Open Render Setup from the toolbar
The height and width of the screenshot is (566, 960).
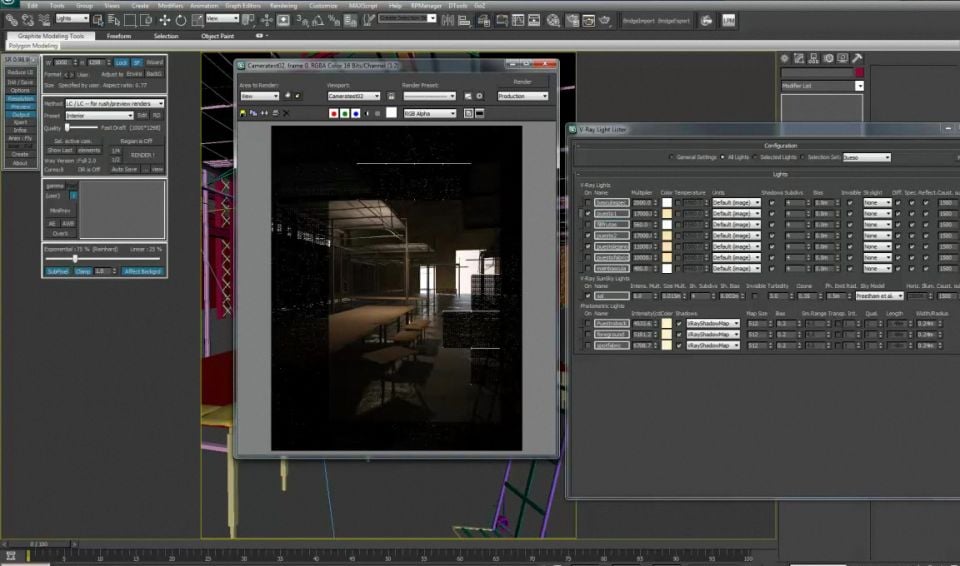coord(572,20)
